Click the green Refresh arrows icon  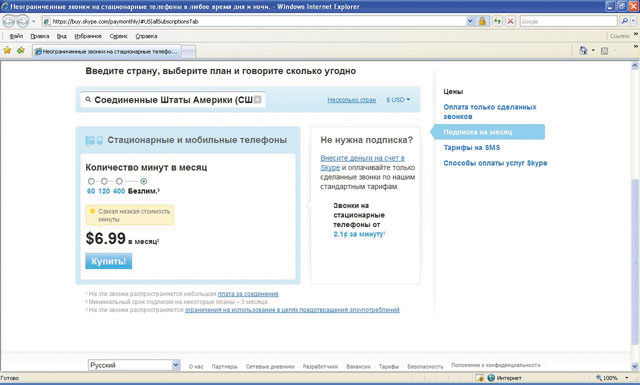point(497,21)
